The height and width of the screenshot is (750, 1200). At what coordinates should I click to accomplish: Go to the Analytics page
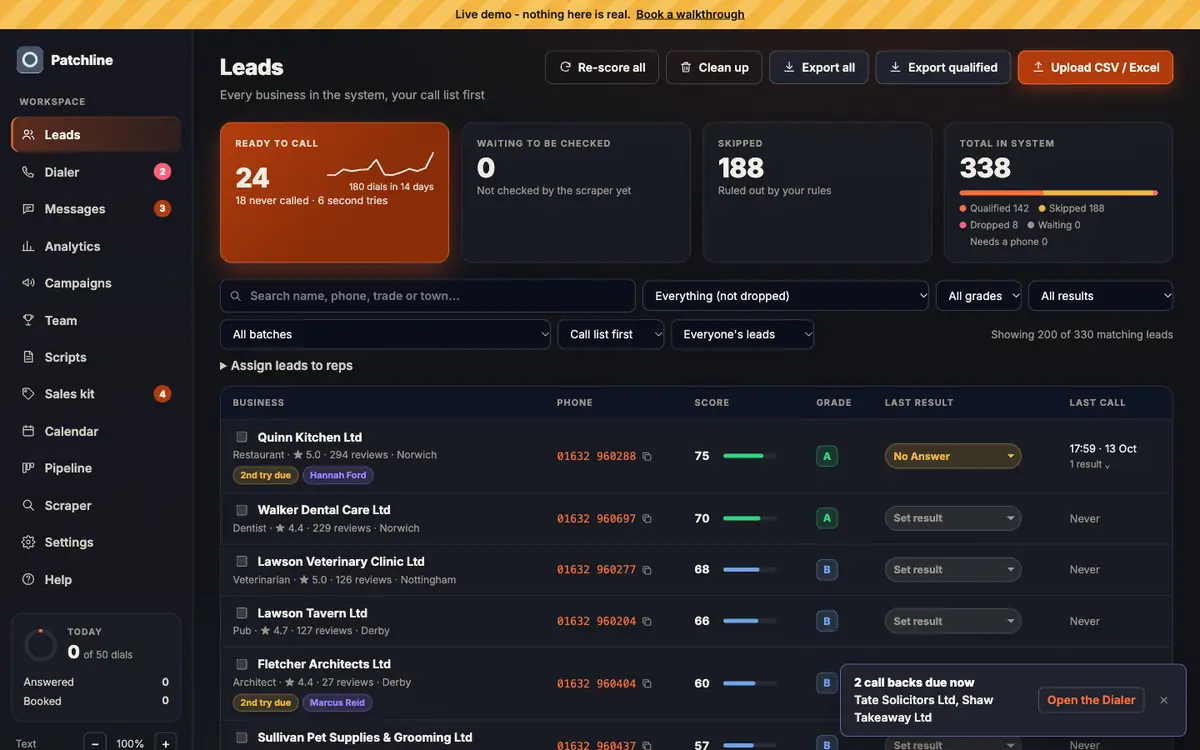96,246
